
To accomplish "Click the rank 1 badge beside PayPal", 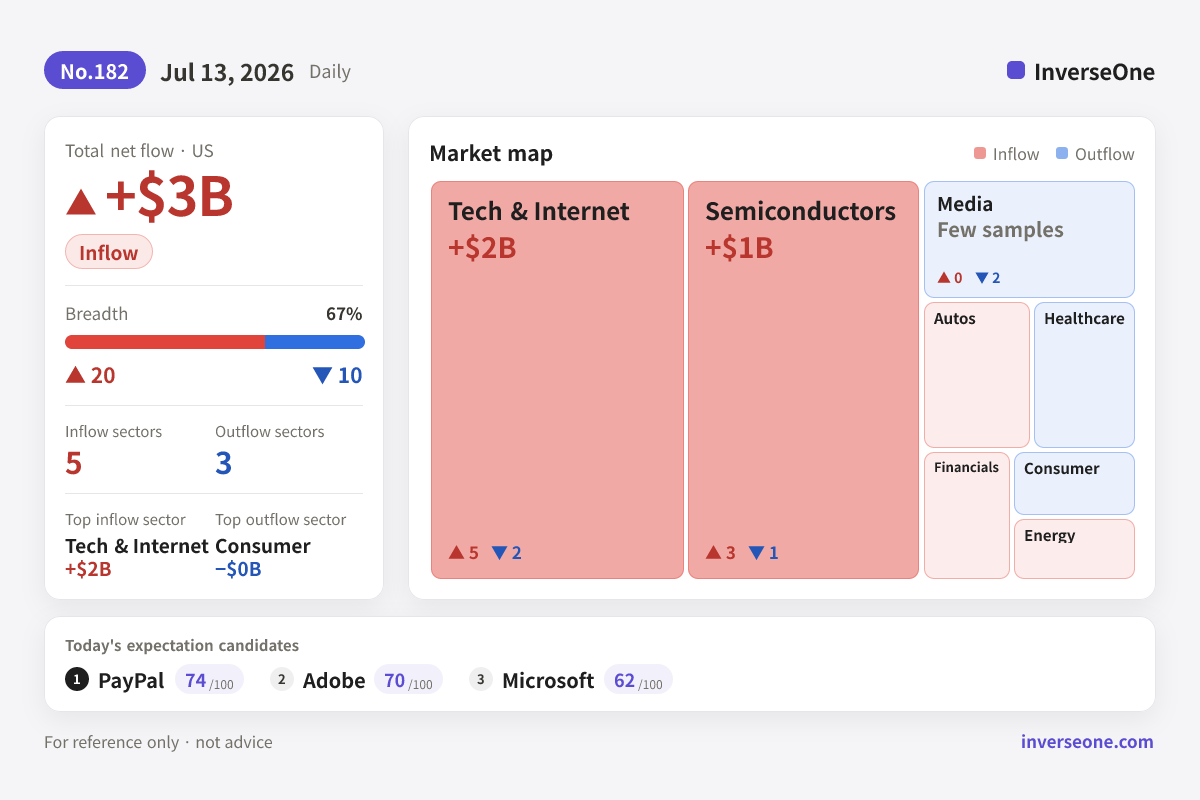I will pos(77,680).
